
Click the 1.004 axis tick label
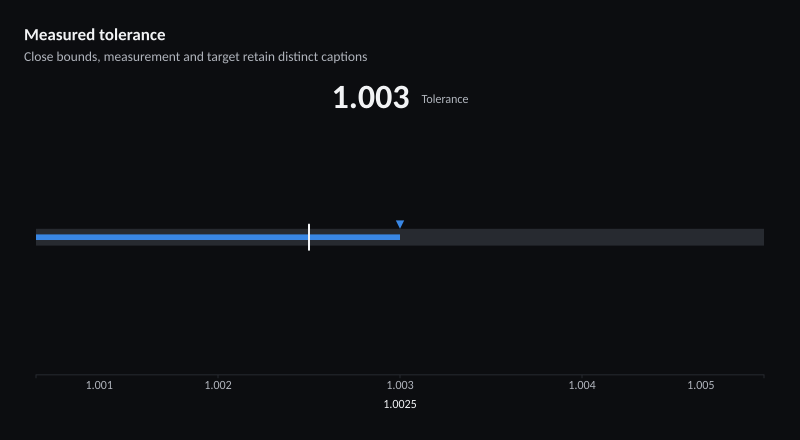coord(582,385)
